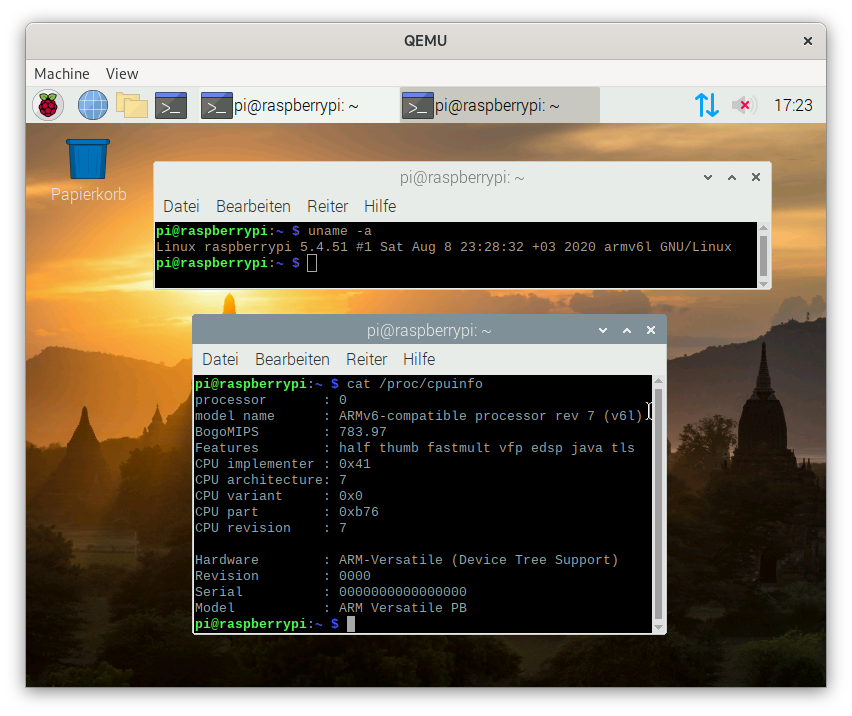Close the QEMU window
Screen dimensions: 852x716
pos(808,41)
